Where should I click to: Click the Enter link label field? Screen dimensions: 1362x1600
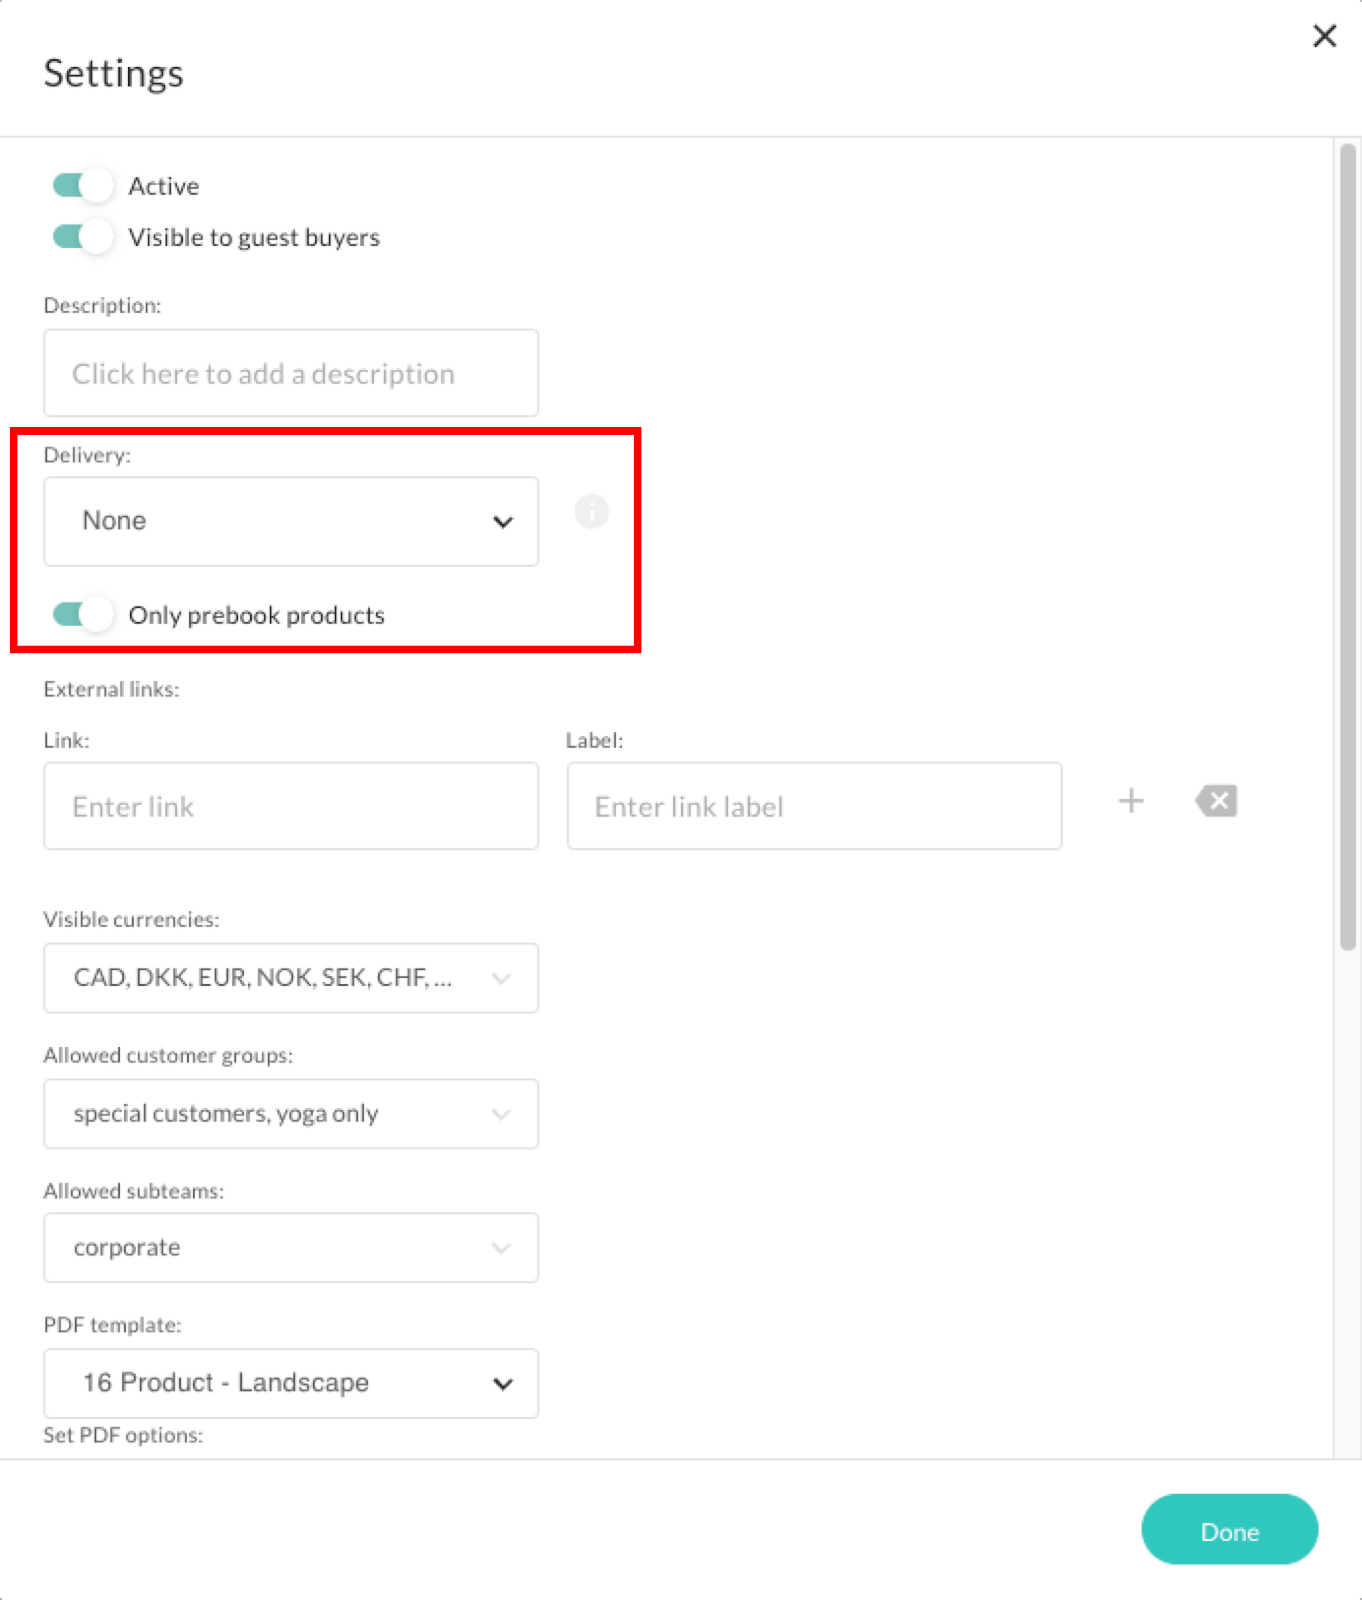pos(814,807)
